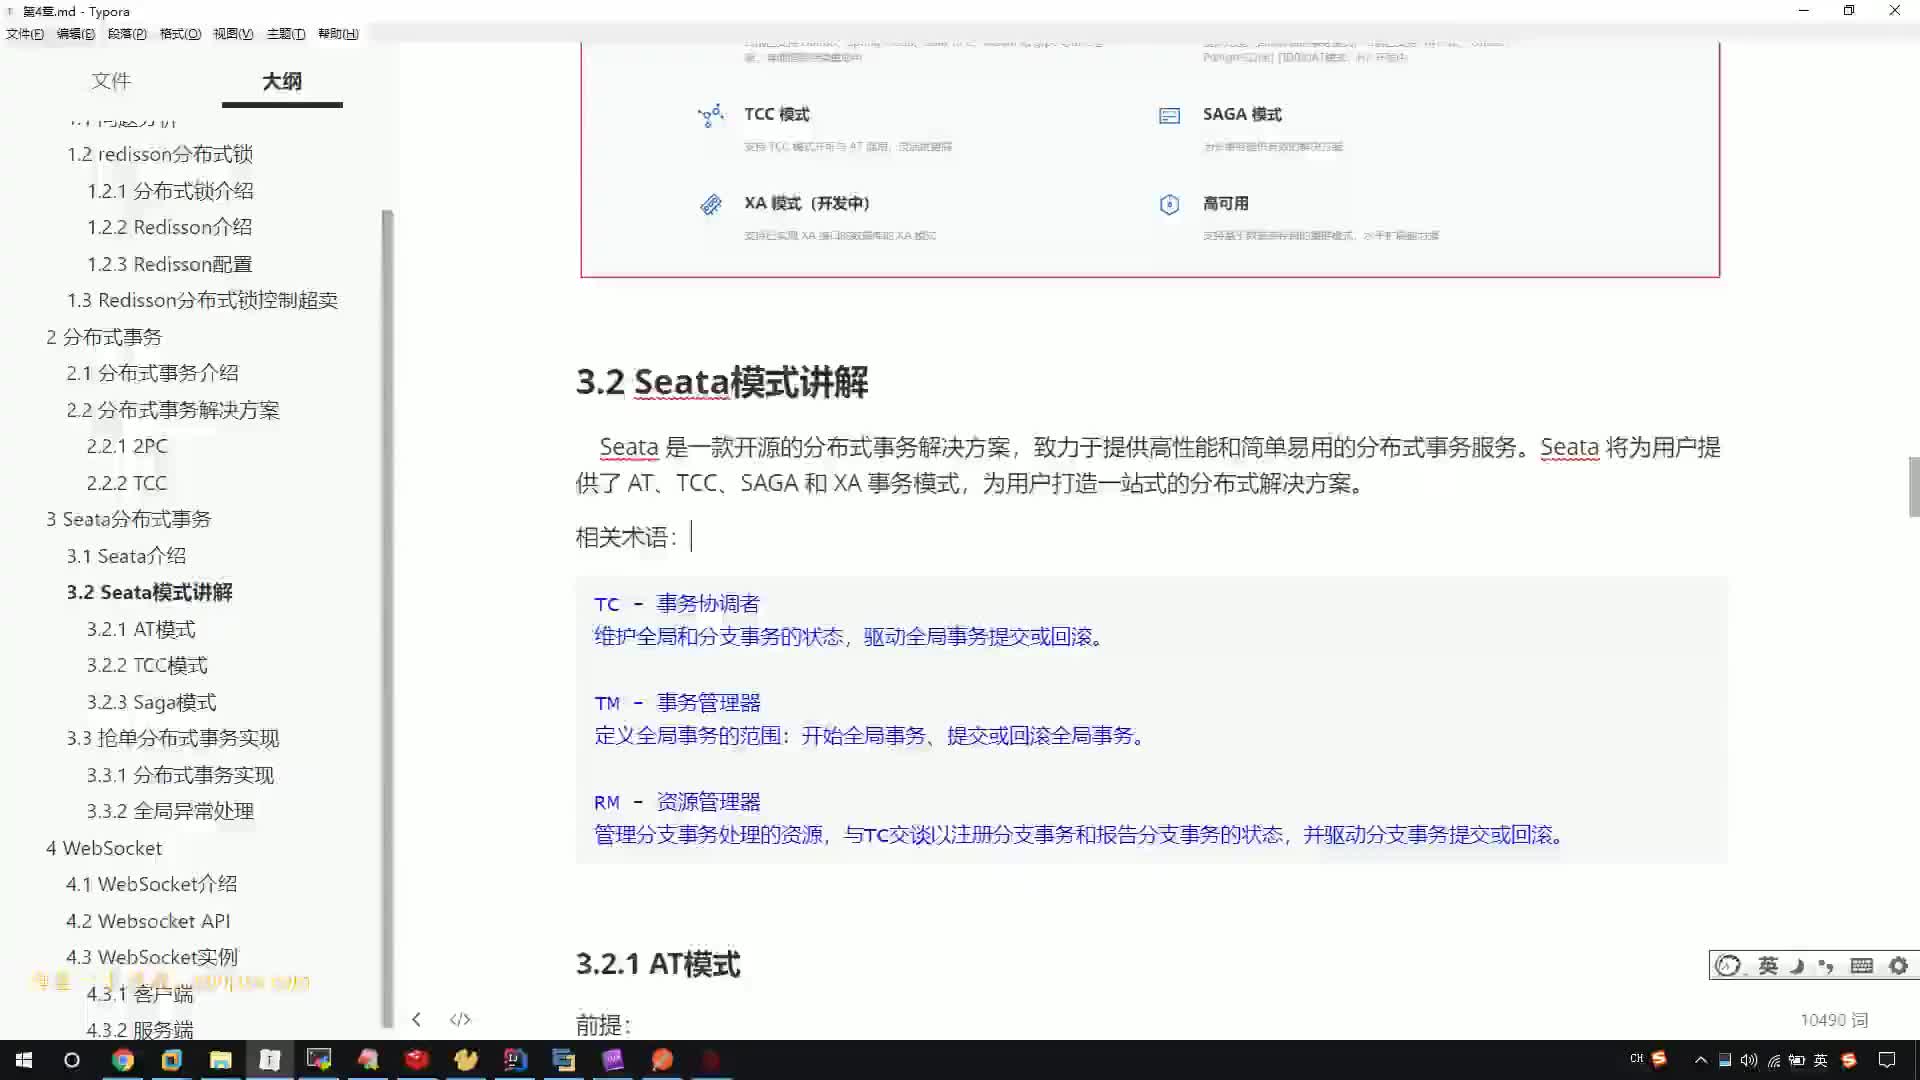
Task: Jump to outline 3.2.3 Saga模式
Action: point(151,702)
